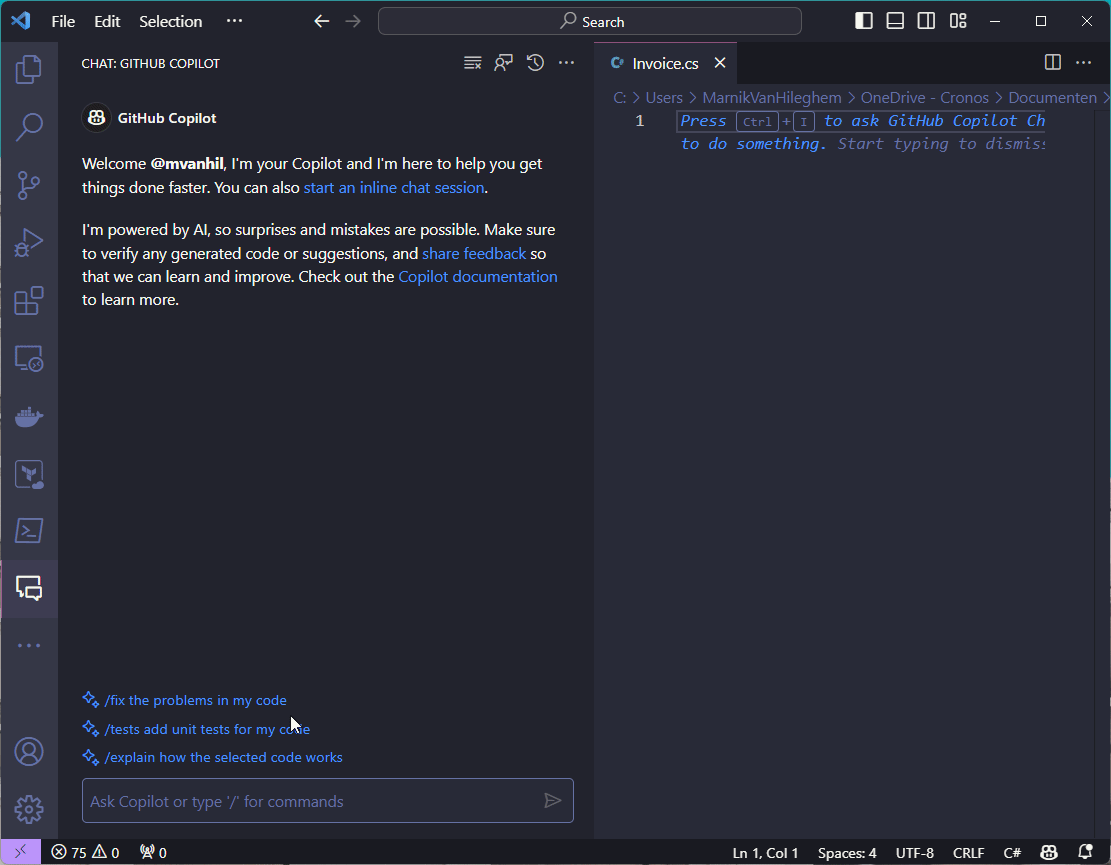The width and height of the screenshot is (1111, 865).
Task: Click '/explain how the selected code works'
Action: (x=223, y=757)
